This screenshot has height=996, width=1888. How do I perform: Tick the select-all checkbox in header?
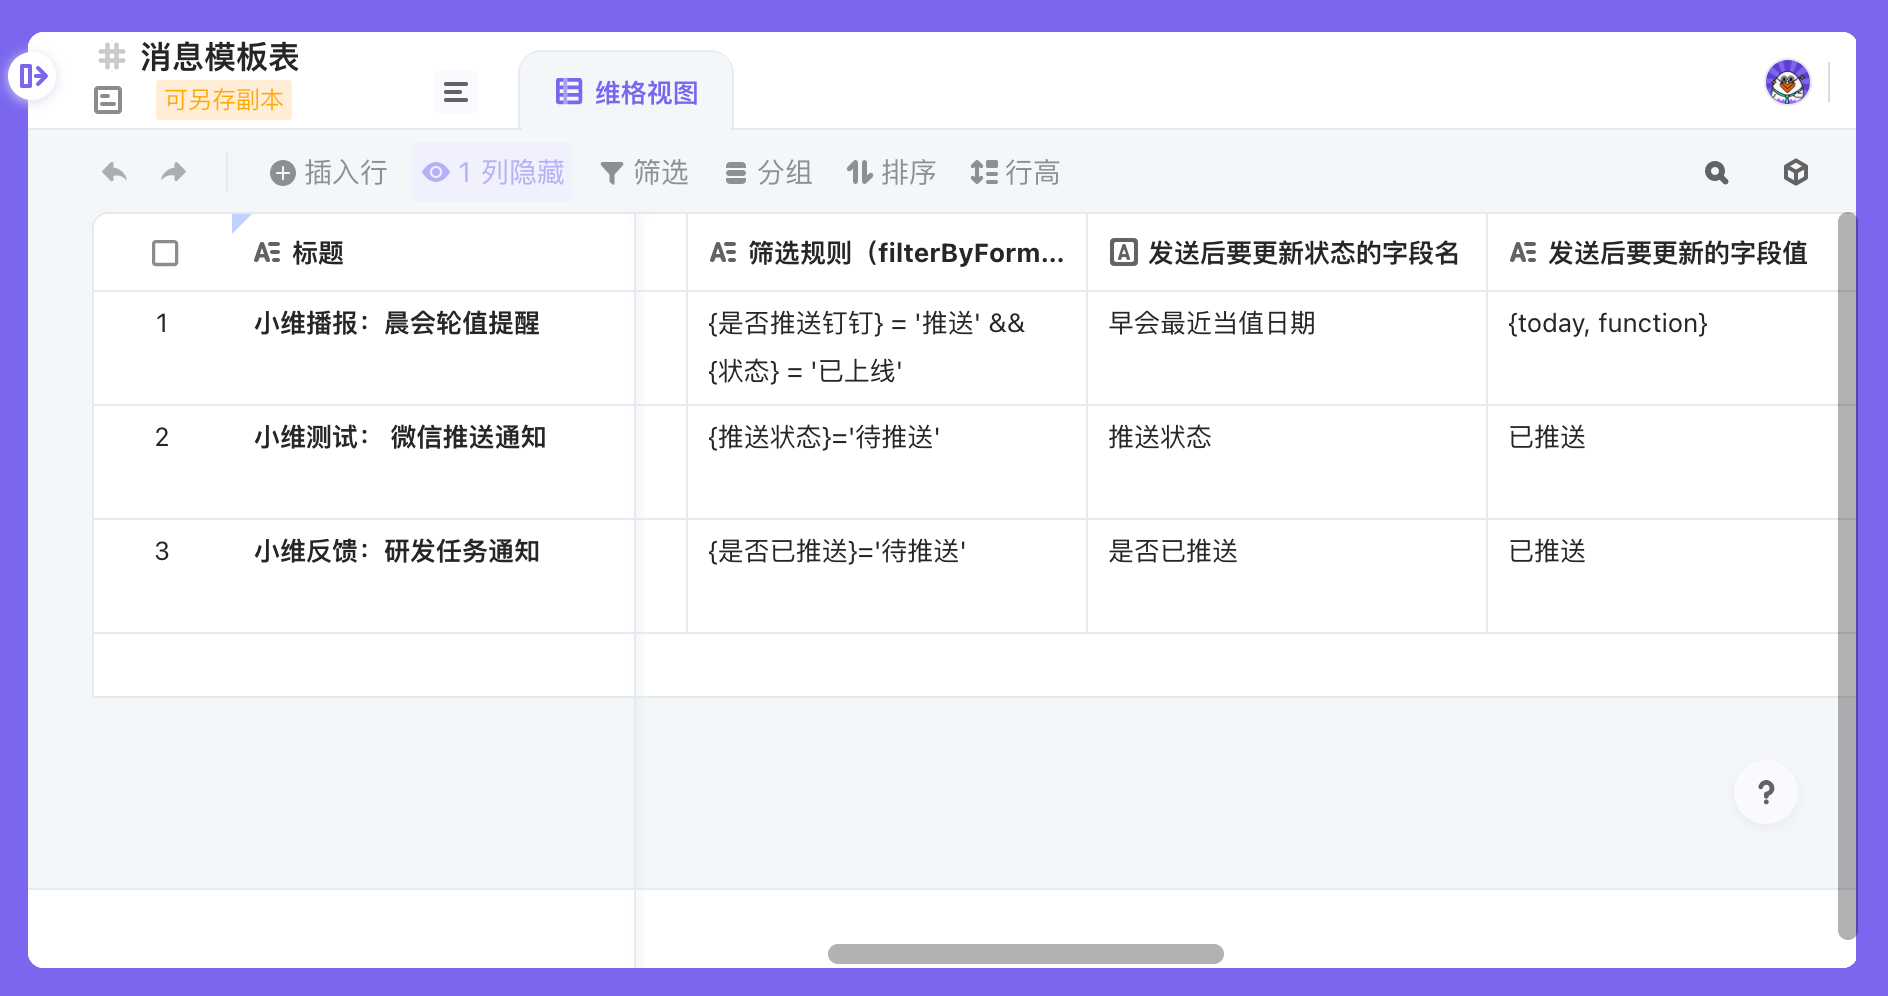165,253
